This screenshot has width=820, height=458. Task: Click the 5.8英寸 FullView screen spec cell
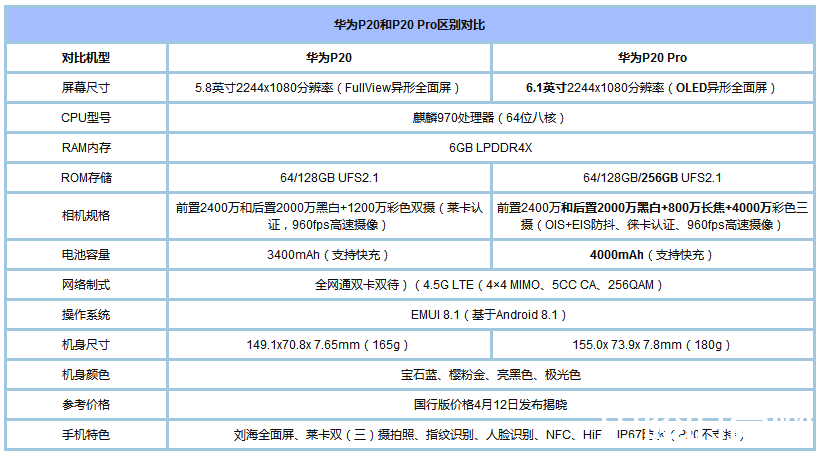328,88
